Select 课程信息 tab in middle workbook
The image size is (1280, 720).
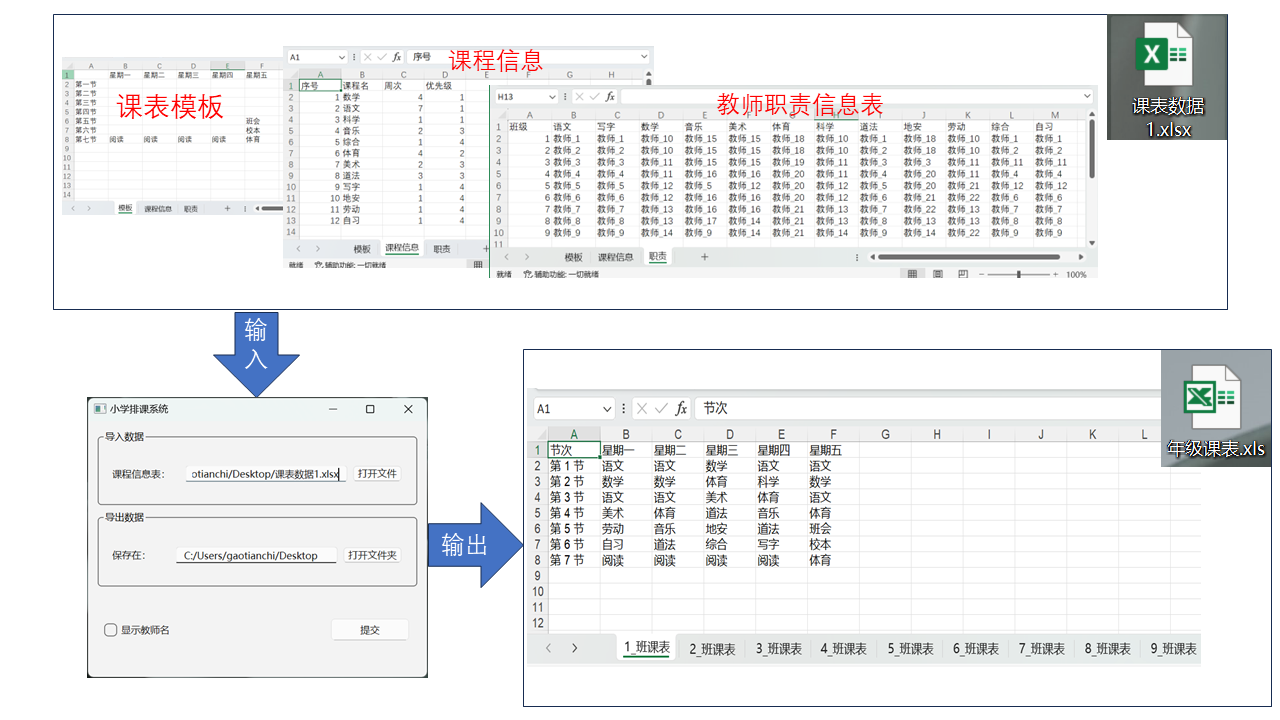pos(402,248)
